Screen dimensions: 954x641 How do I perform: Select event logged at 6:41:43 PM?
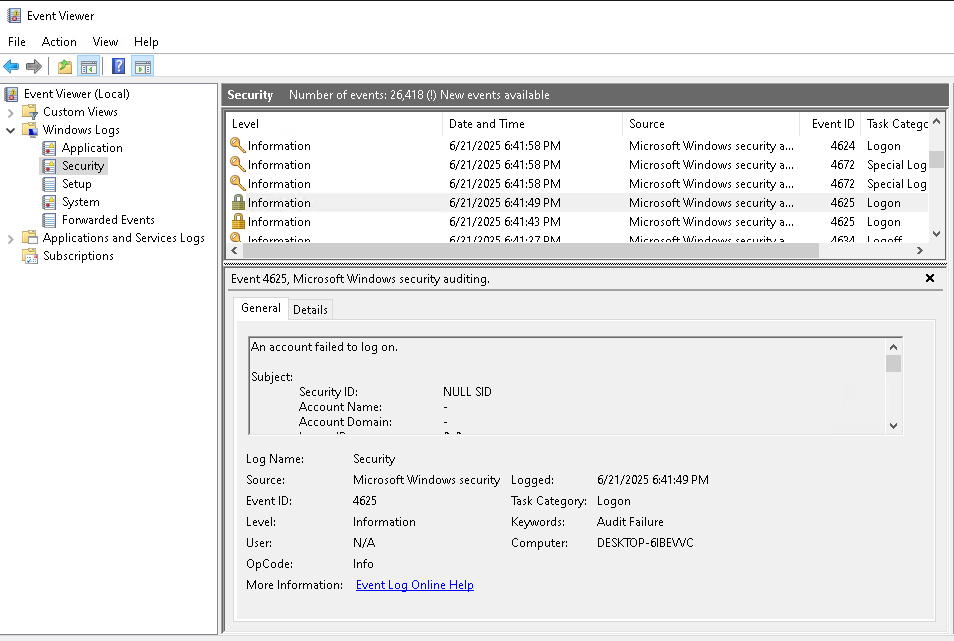(578, 222)
